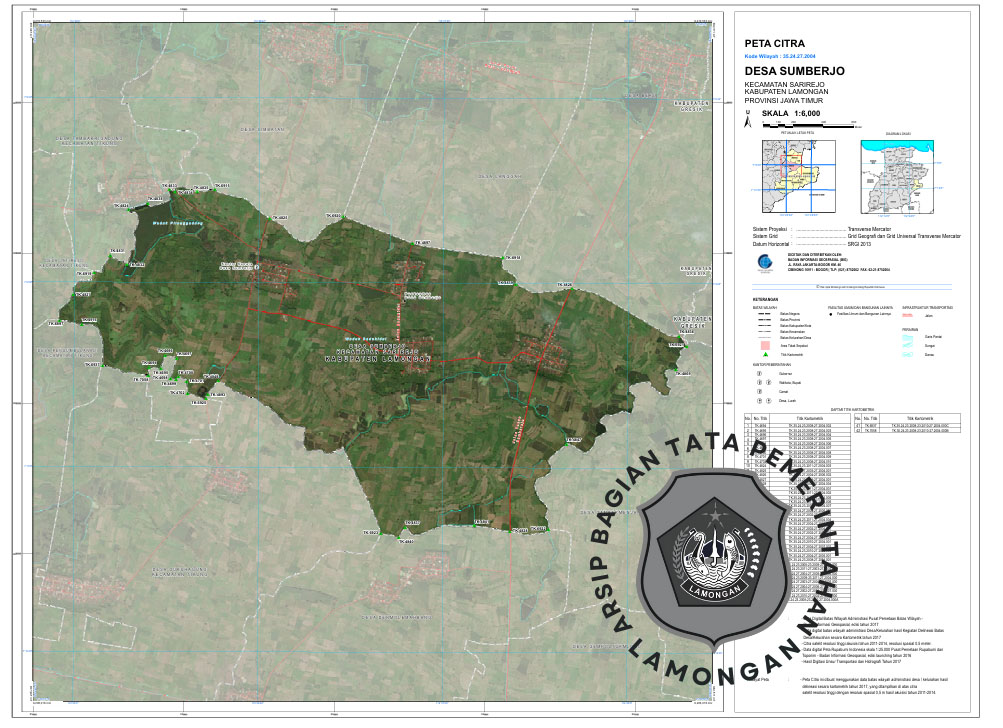This screenshot has width=1003, height=728.
Task: Click the Garis Pantai symbol in legend
Action: (x=909, y=336)
